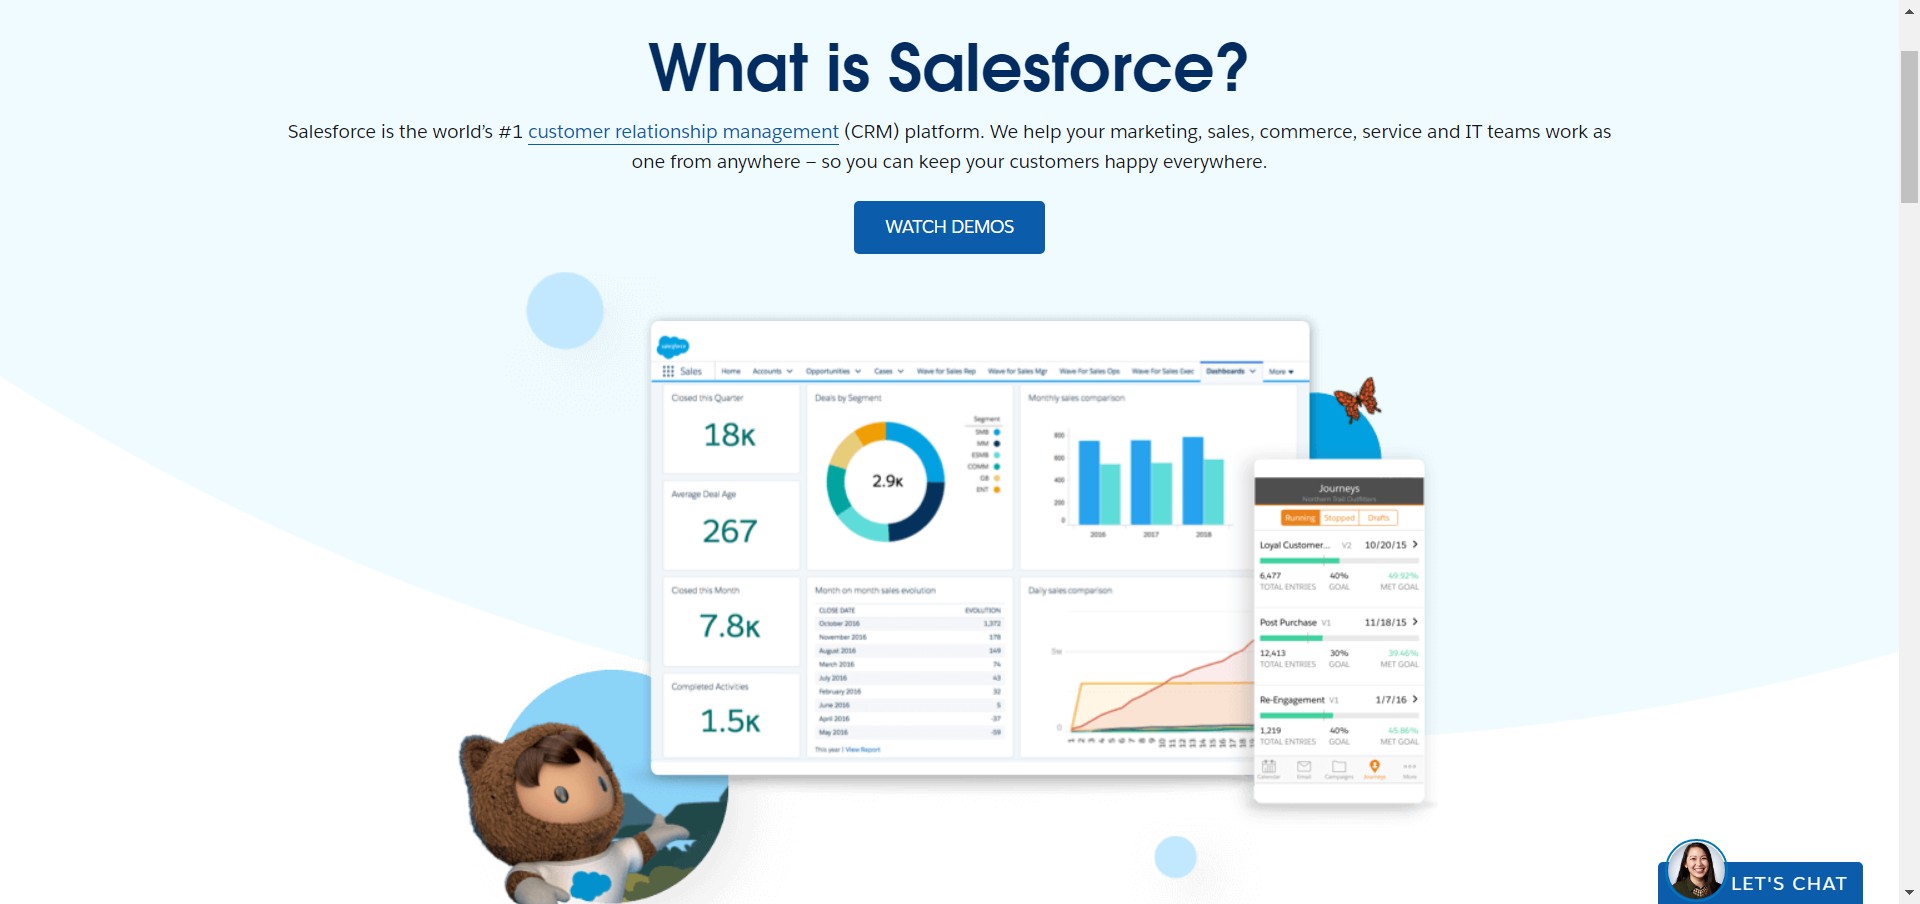Tap the More dots icon in Journeys footer
Screen dimensions: 1920x904
(1410, 767)
